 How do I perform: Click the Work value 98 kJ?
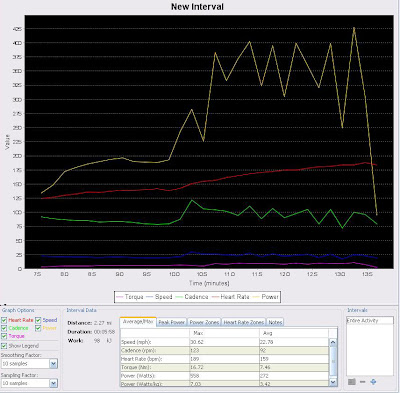[103, 341]
